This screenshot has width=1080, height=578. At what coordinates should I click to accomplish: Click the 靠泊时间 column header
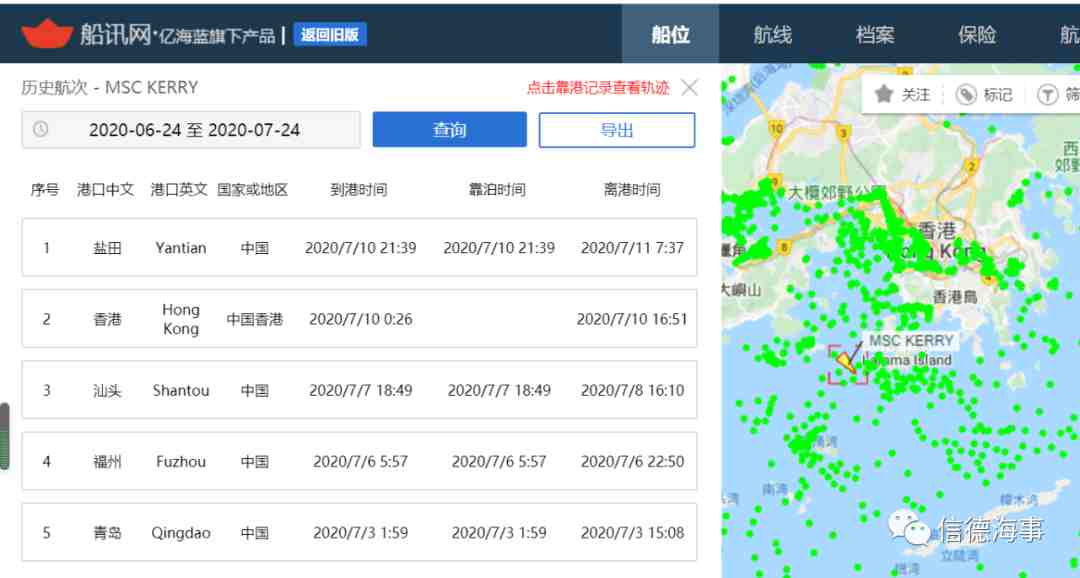pos(497,189)
